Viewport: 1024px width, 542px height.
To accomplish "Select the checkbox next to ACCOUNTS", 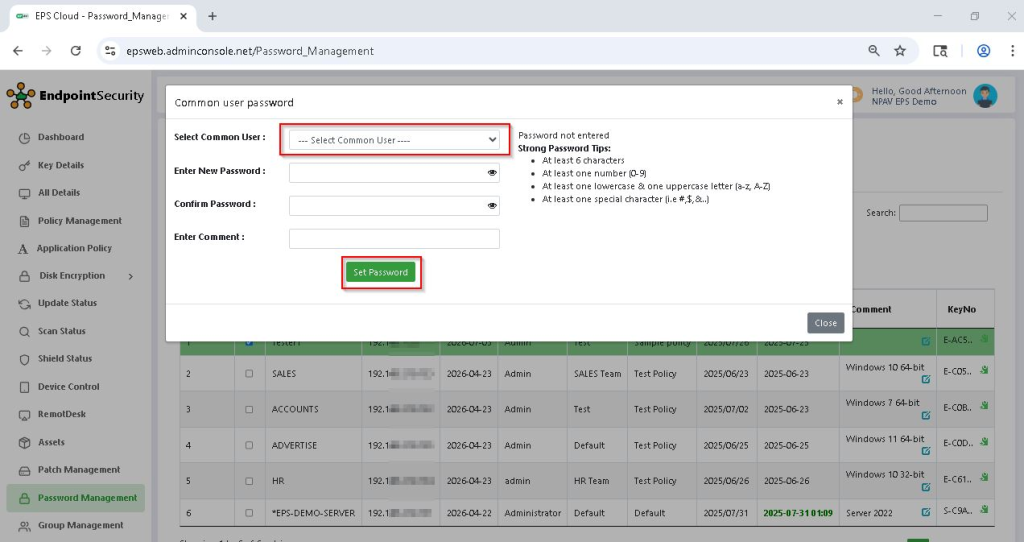I will (249, 410).
